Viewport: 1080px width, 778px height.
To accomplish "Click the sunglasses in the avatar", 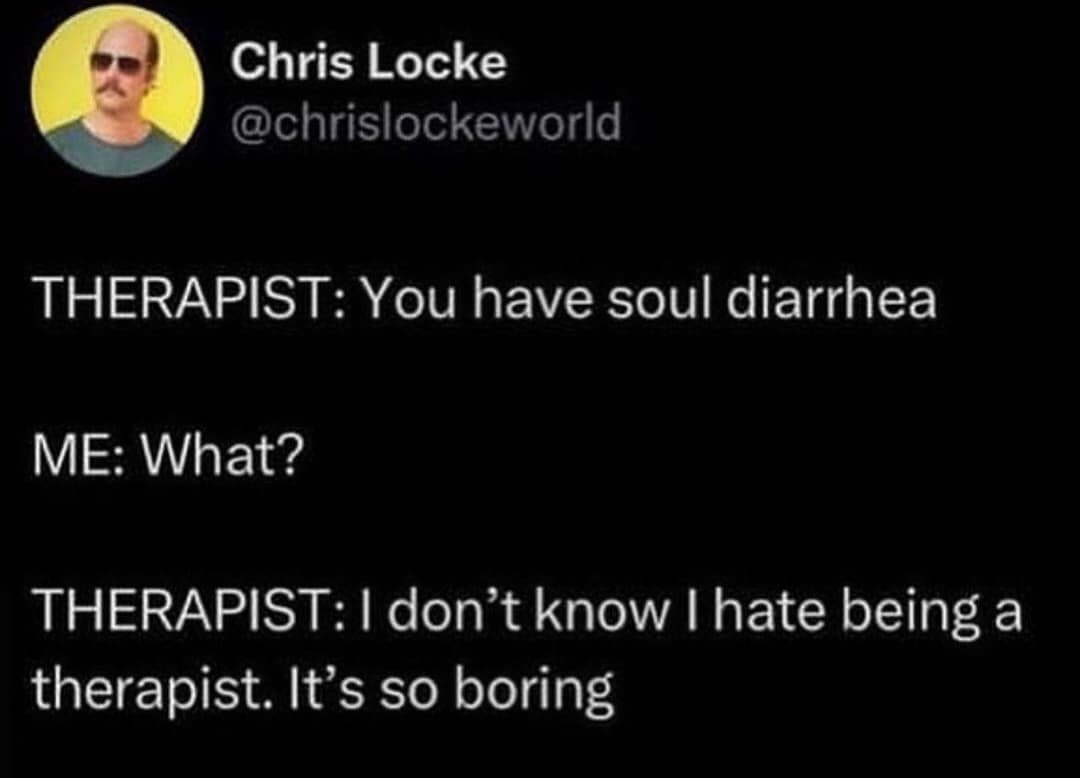I will [115, 63].
